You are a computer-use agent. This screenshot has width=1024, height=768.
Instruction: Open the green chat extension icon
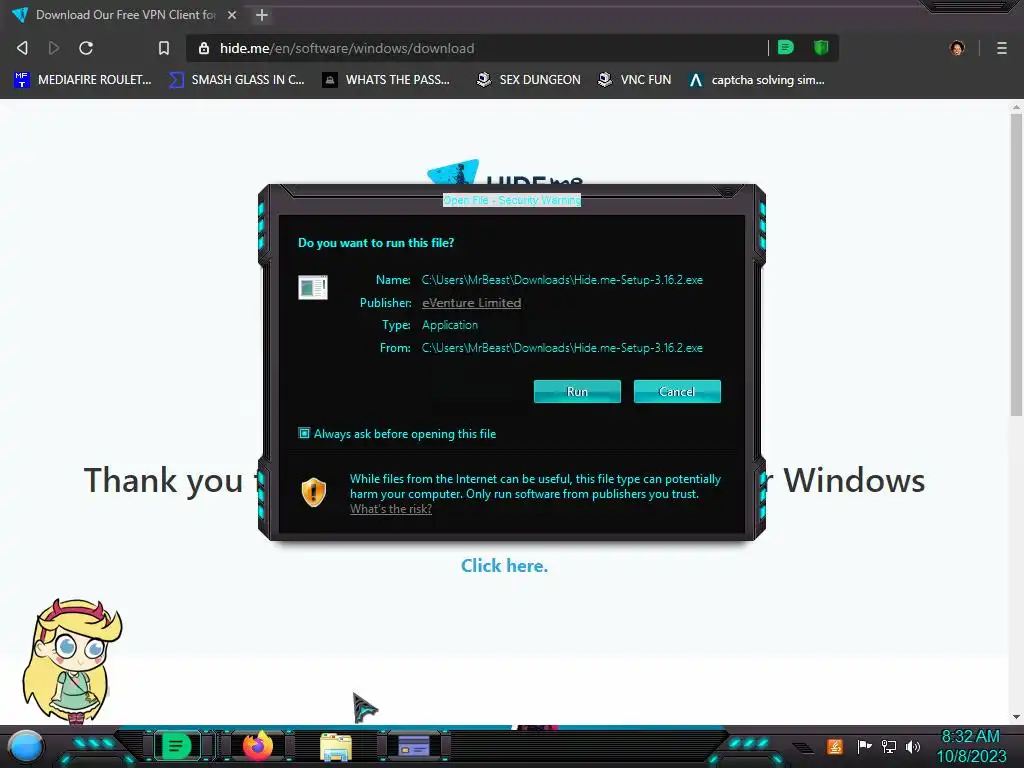(x=786, y=47)
